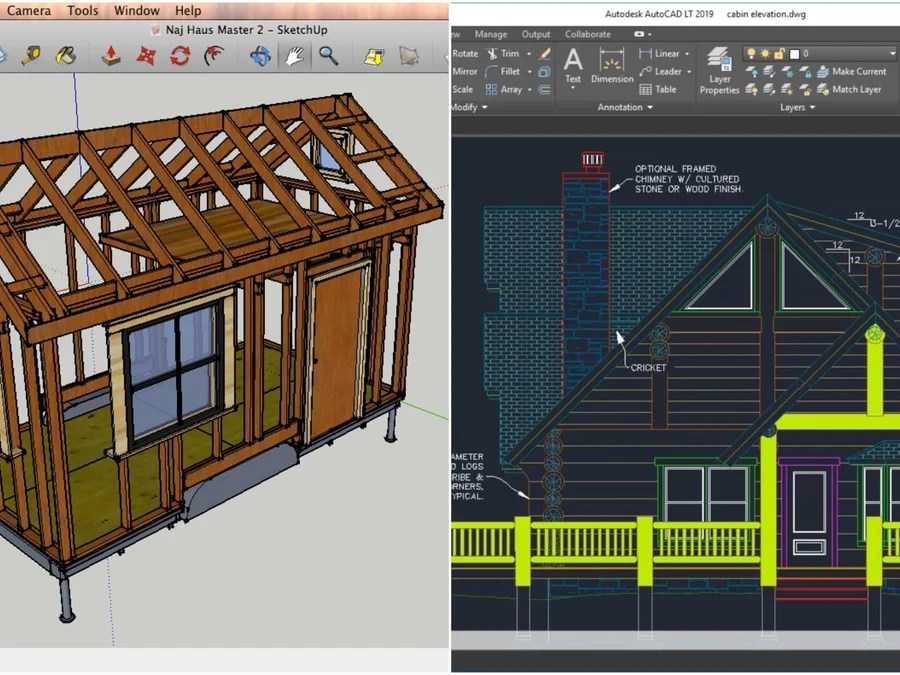
Task: Click the white layer color swatch
Action: coord(794,53)
